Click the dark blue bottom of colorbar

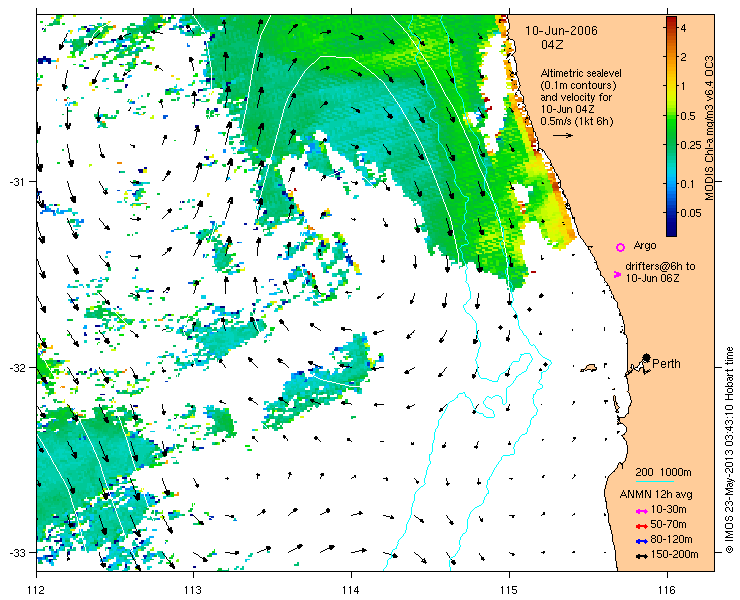tap(671, 231)
